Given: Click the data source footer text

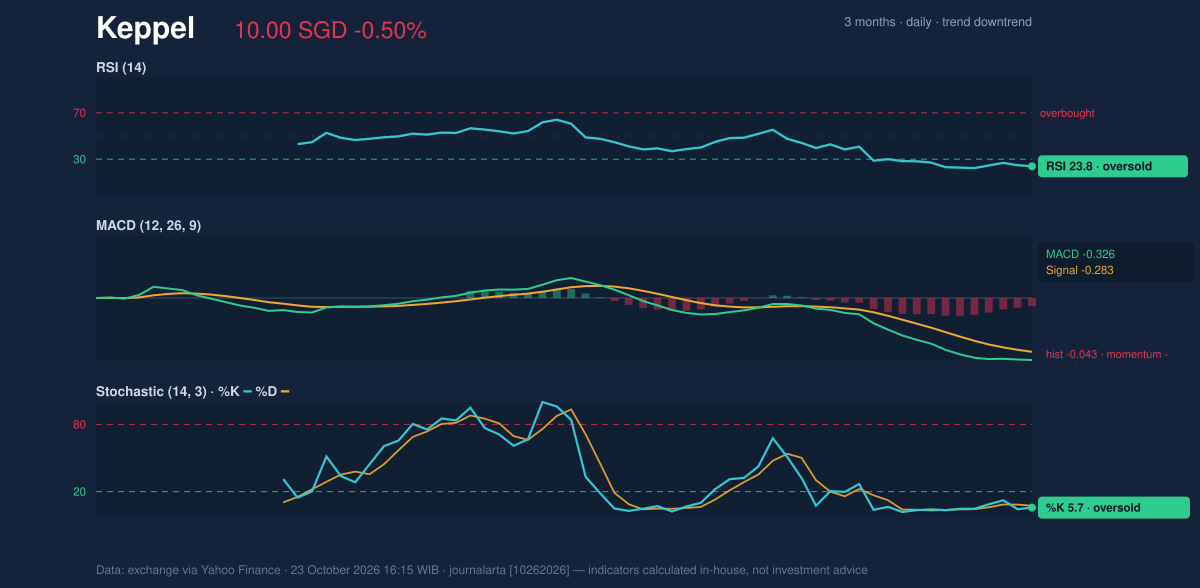Looking at the screenshot, I should [482, 570].
